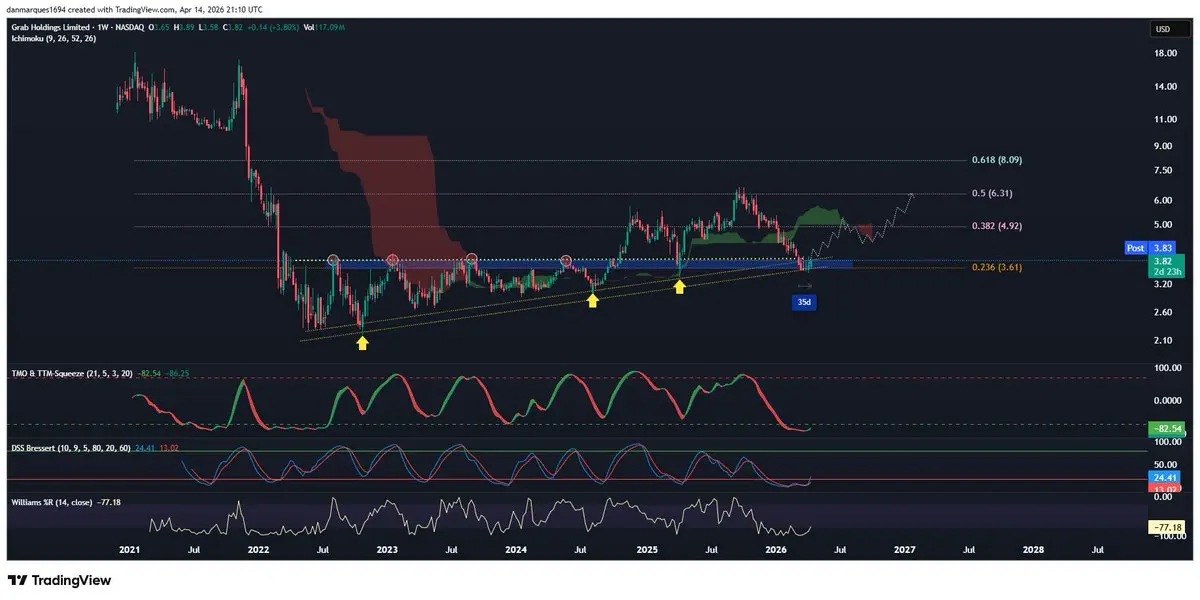Click the 2022 time axis label

click(258, 550)
